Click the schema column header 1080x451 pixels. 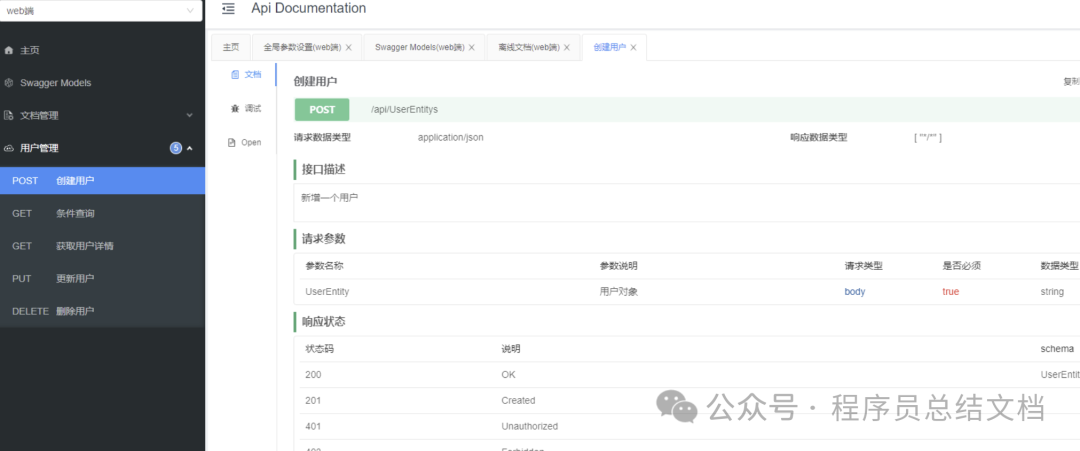coord(1057,349)
